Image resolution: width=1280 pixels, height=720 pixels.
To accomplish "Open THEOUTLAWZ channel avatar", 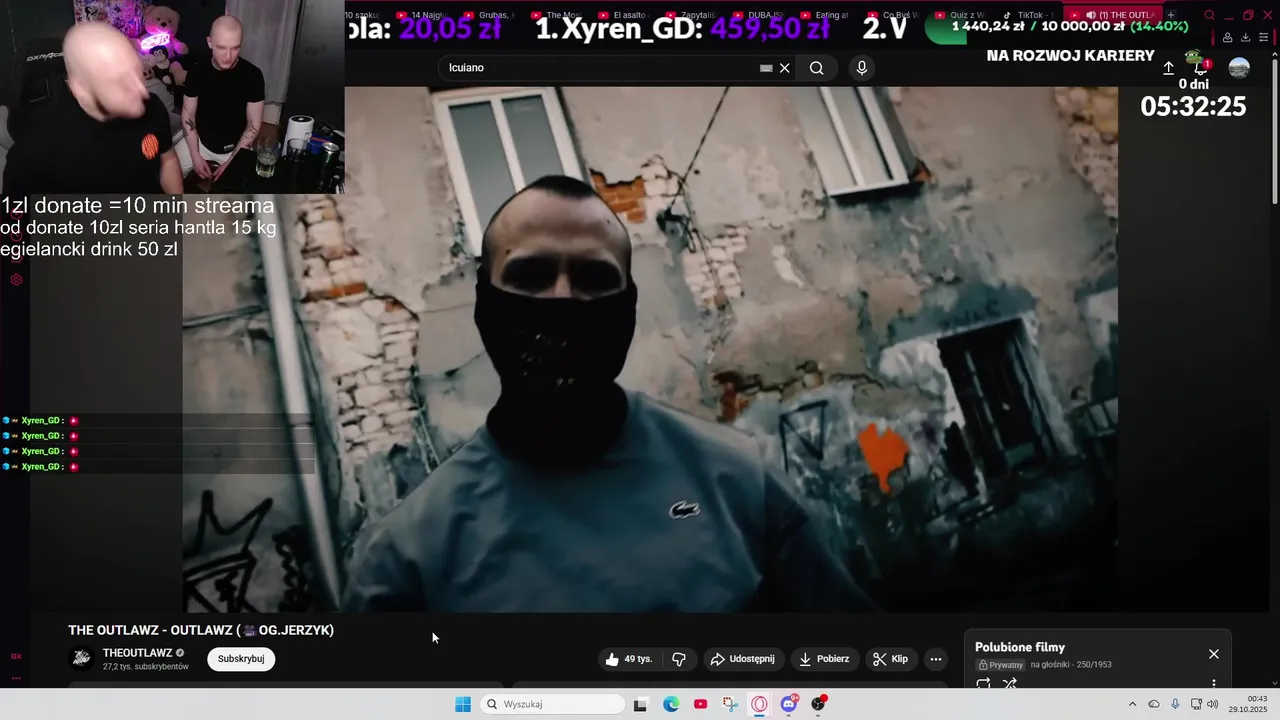I will point(82,658).
